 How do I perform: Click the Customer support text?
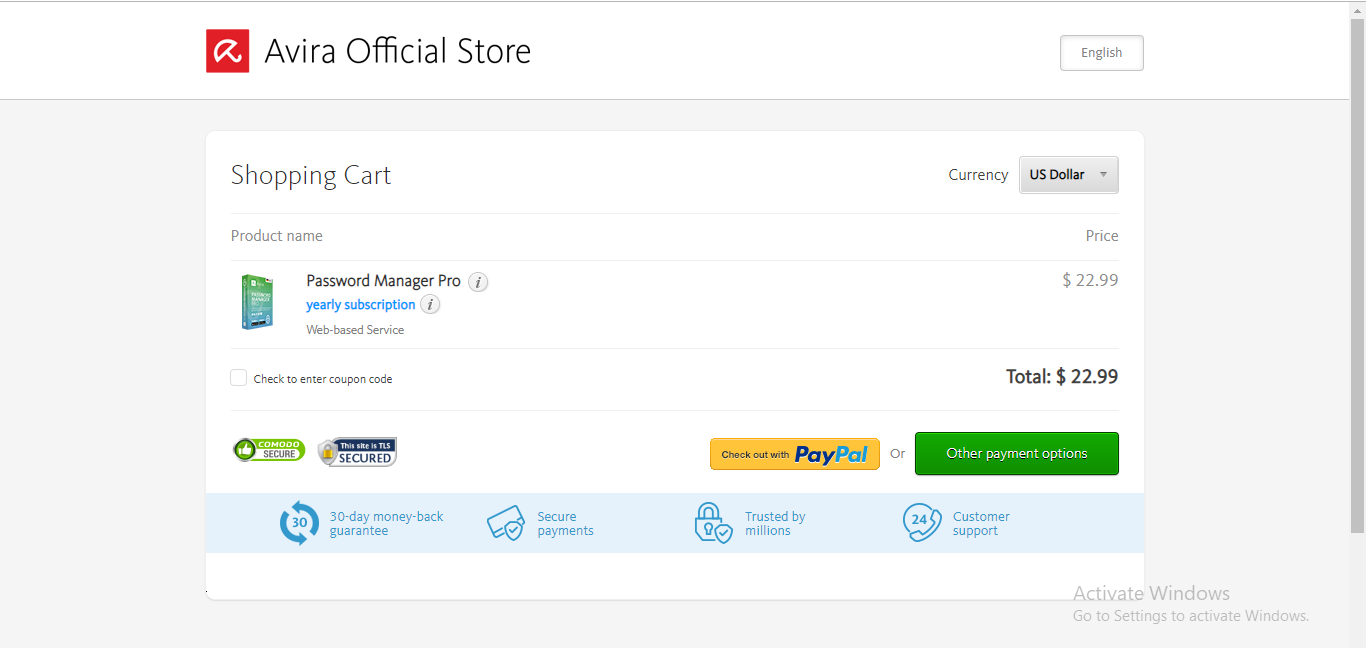tap(981, 524)
